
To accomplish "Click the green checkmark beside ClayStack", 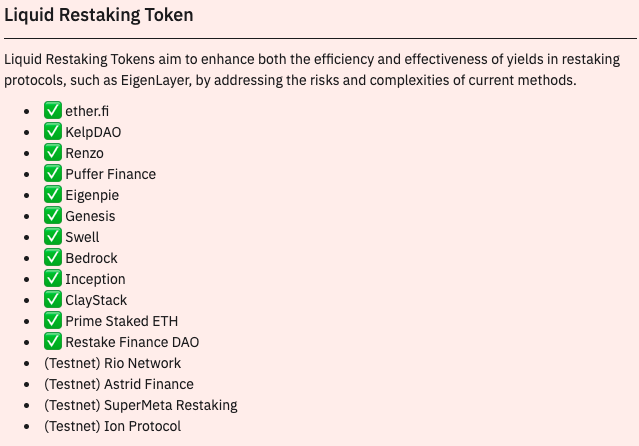I will pyautogui.click(x=53, y=300).
